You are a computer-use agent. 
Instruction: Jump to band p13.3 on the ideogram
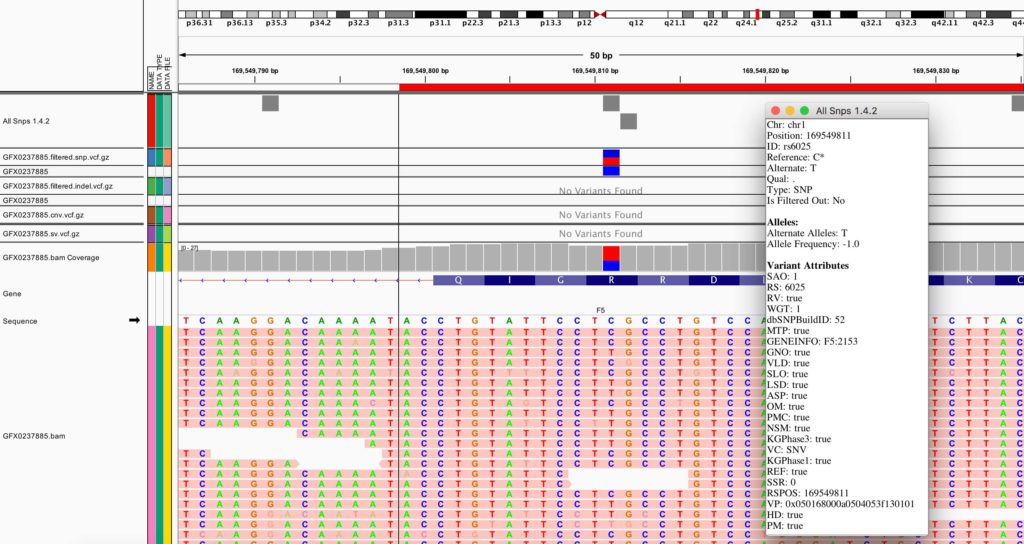(551, 22)
